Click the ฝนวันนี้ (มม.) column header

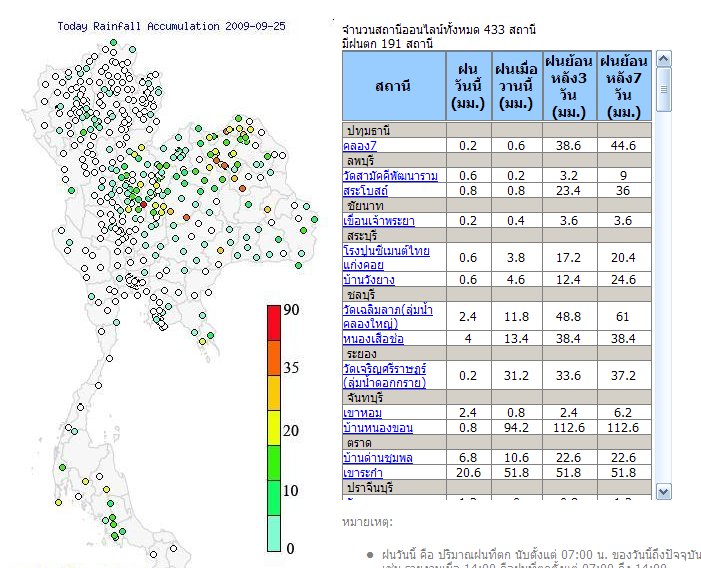(x=469, y=86)
